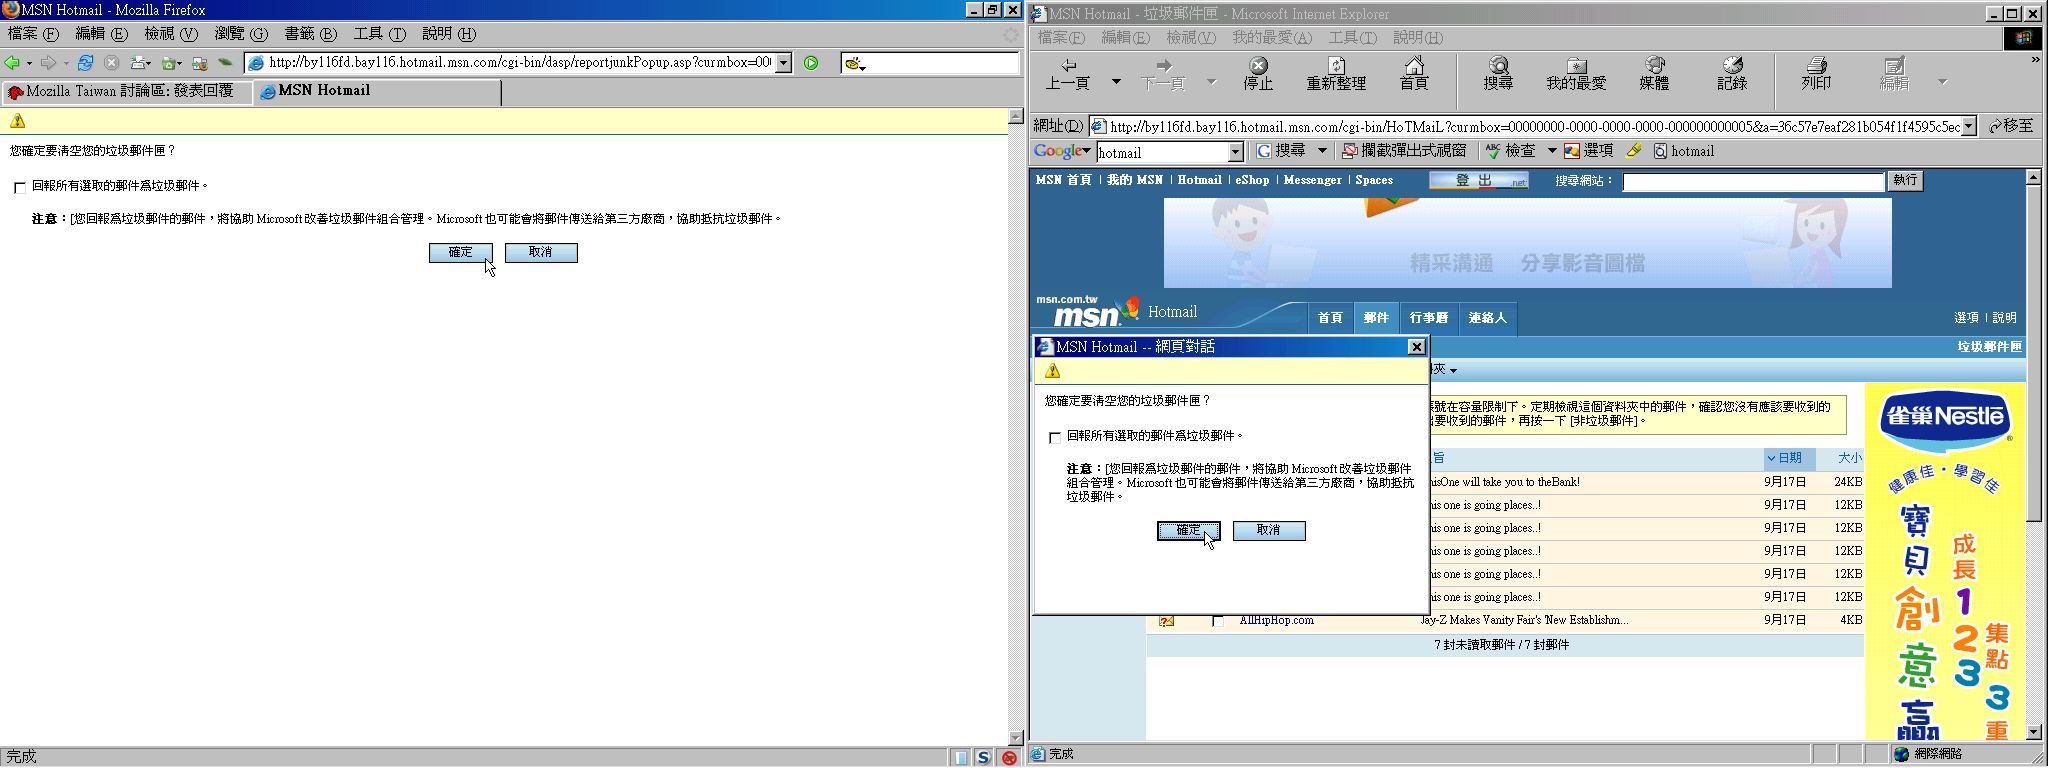This screenshot has height=768, width=2048.
Task: Click the 列印 print button in IE toolbar
Action: tap(1816, 75)
